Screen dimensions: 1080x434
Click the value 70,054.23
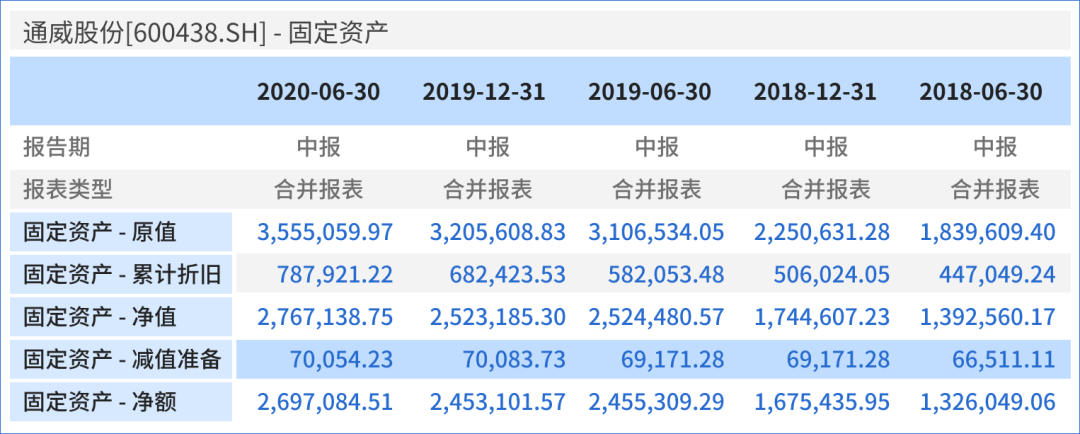coord(341,359)
